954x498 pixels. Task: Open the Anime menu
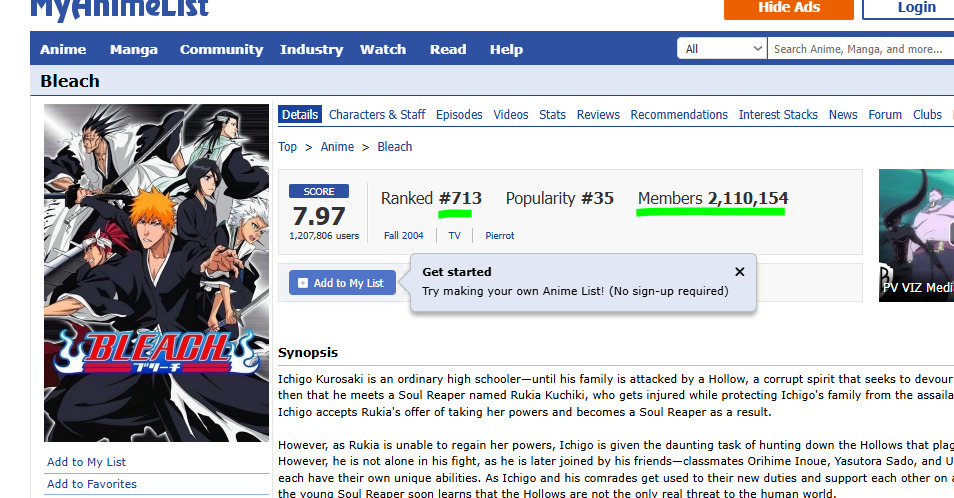(63, 49)
